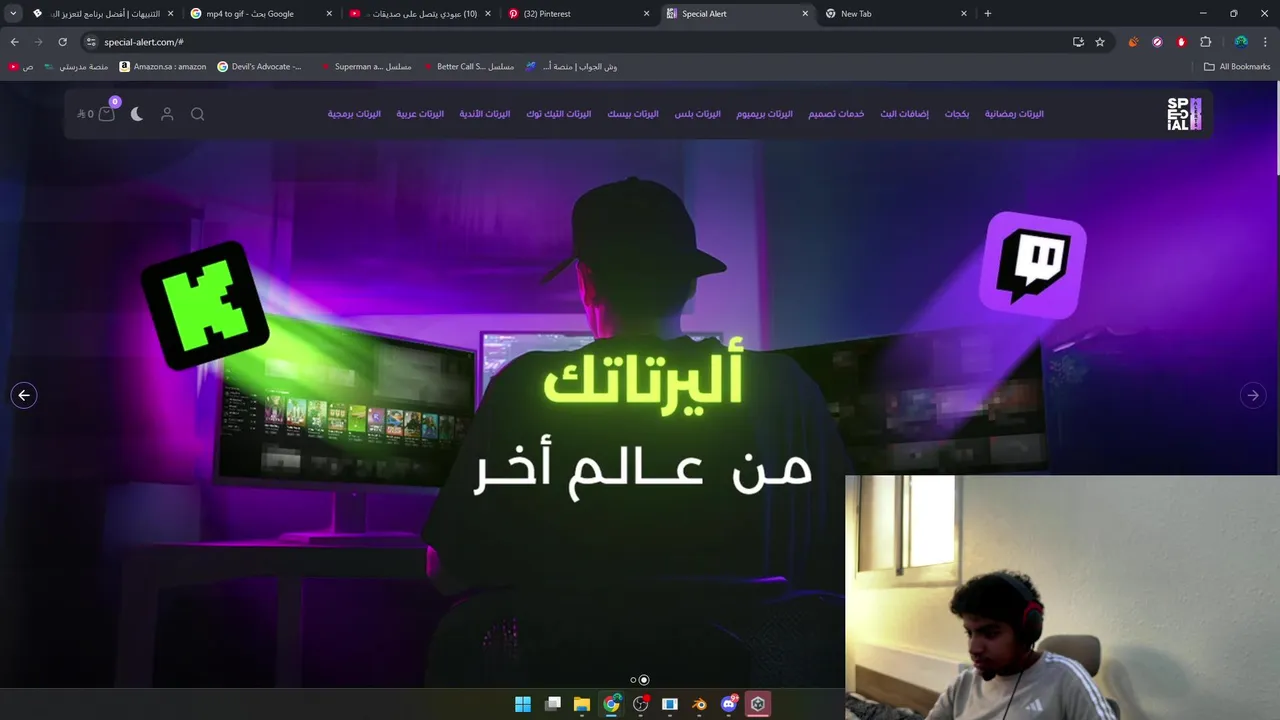Open the red extension icon in toolbar
Viewport: 1280px width, 720px height.
coord(1181,42)
